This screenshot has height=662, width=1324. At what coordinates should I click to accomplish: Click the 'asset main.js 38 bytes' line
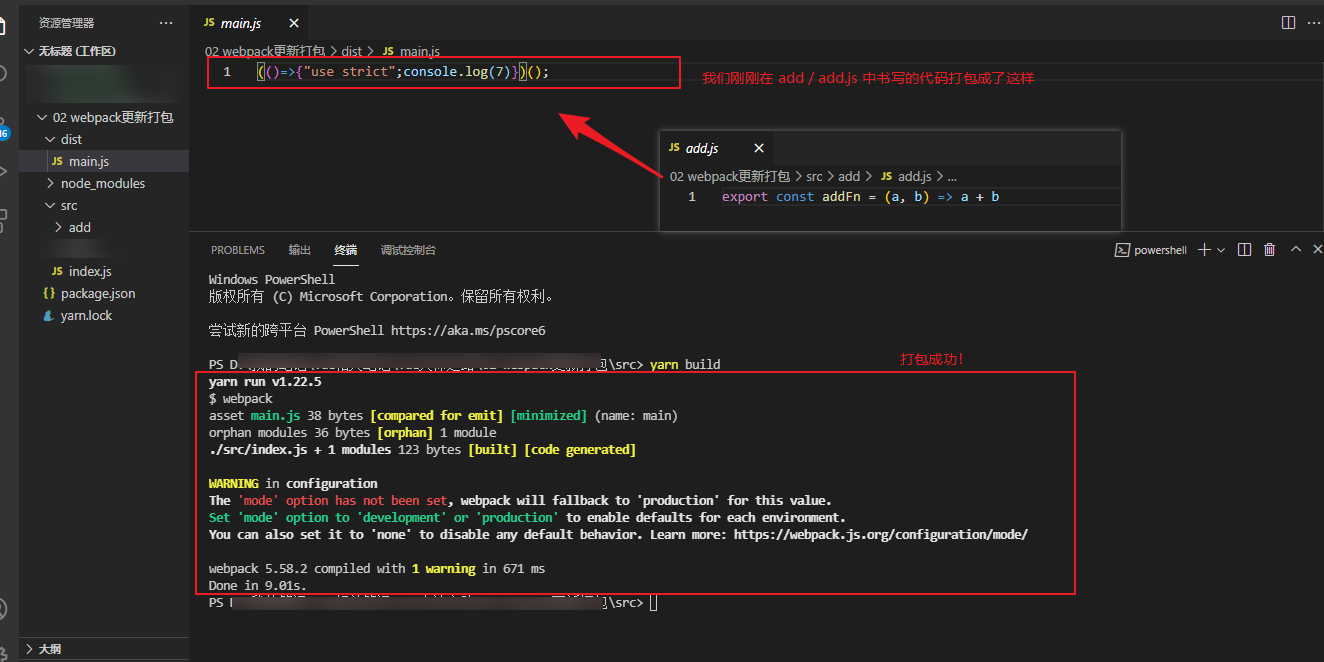[x=443, y=415]
